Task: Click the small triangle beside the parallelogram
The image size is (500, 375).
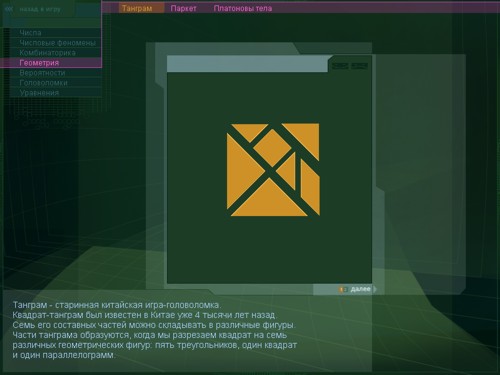Action: pyautogui.click(x=289, y=171)
